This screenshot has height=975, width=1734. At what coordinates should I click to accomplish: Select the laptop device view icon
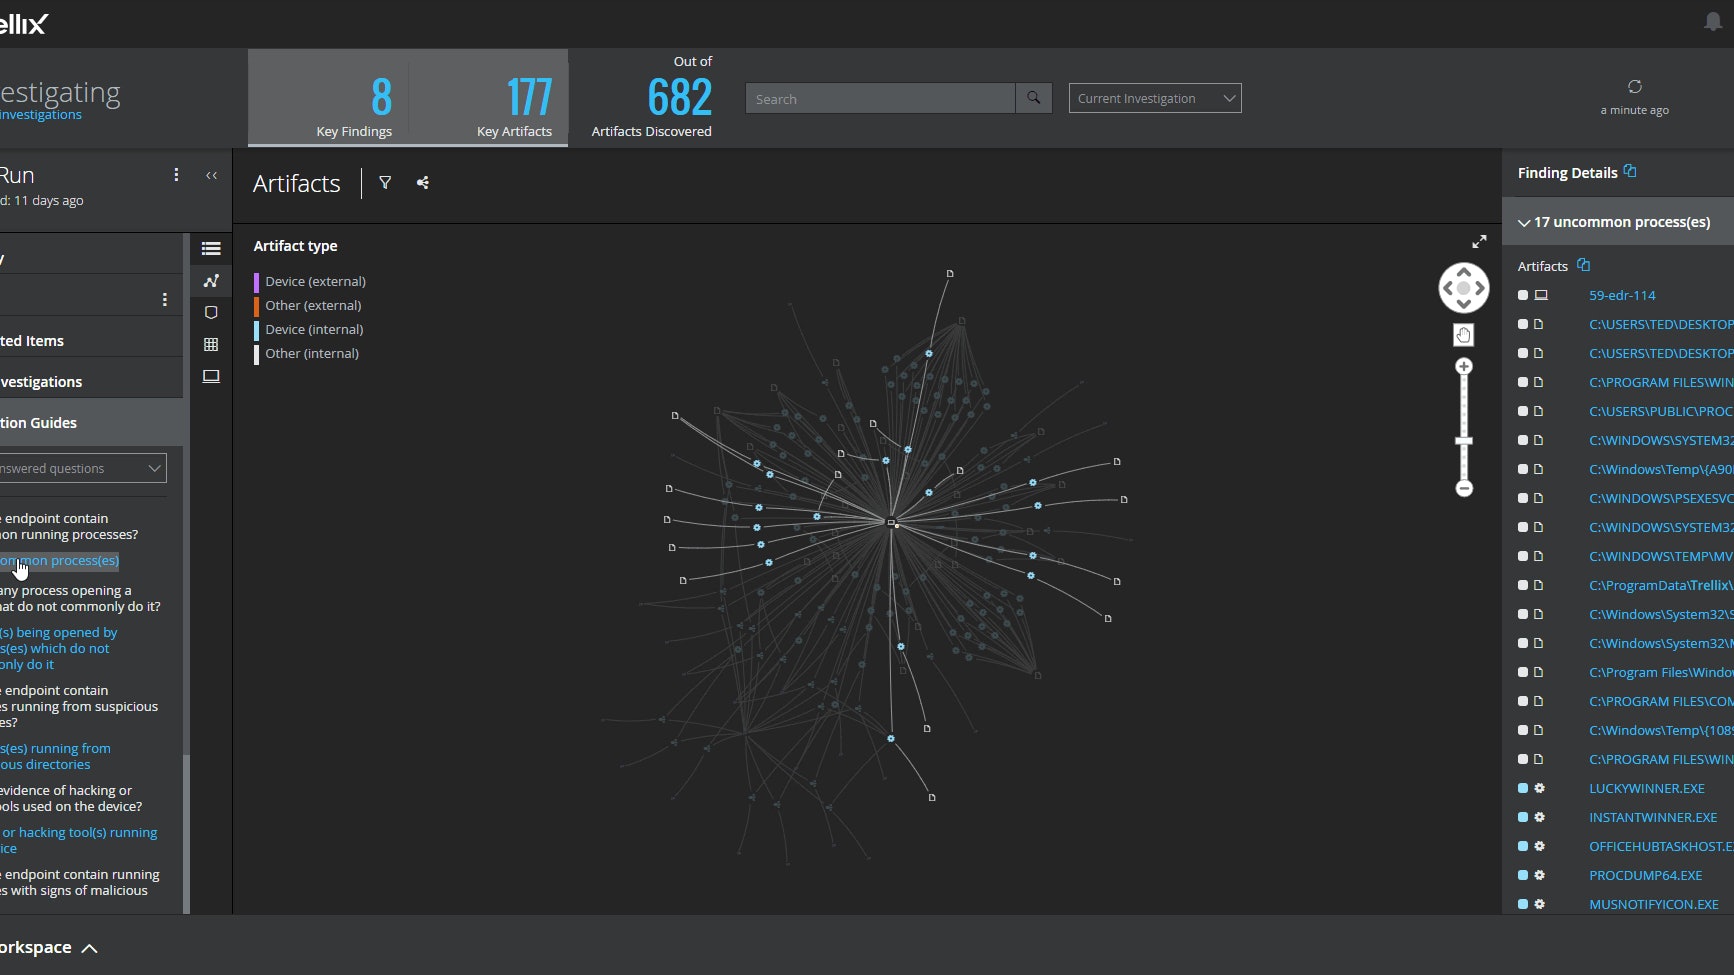click(x=211, y=377)
